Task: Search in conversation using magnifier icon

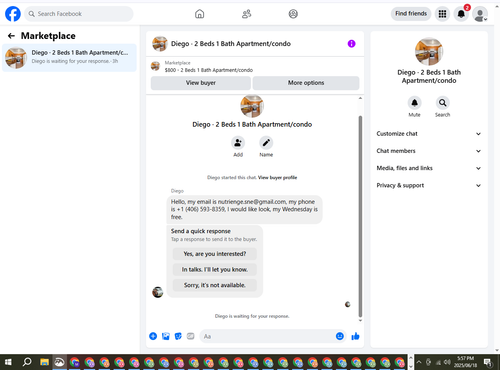Action: point(442,103)
